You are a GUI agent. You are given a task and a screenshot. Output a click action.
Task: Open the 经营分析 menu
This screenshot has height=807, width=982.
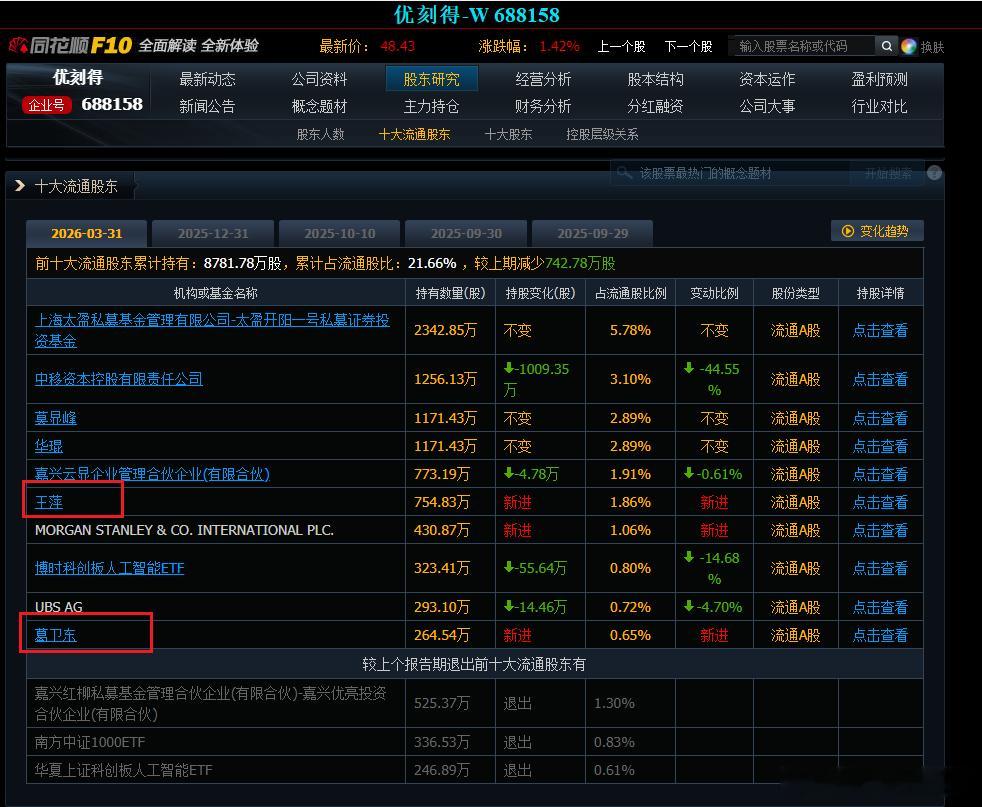[x=543, y=79]
